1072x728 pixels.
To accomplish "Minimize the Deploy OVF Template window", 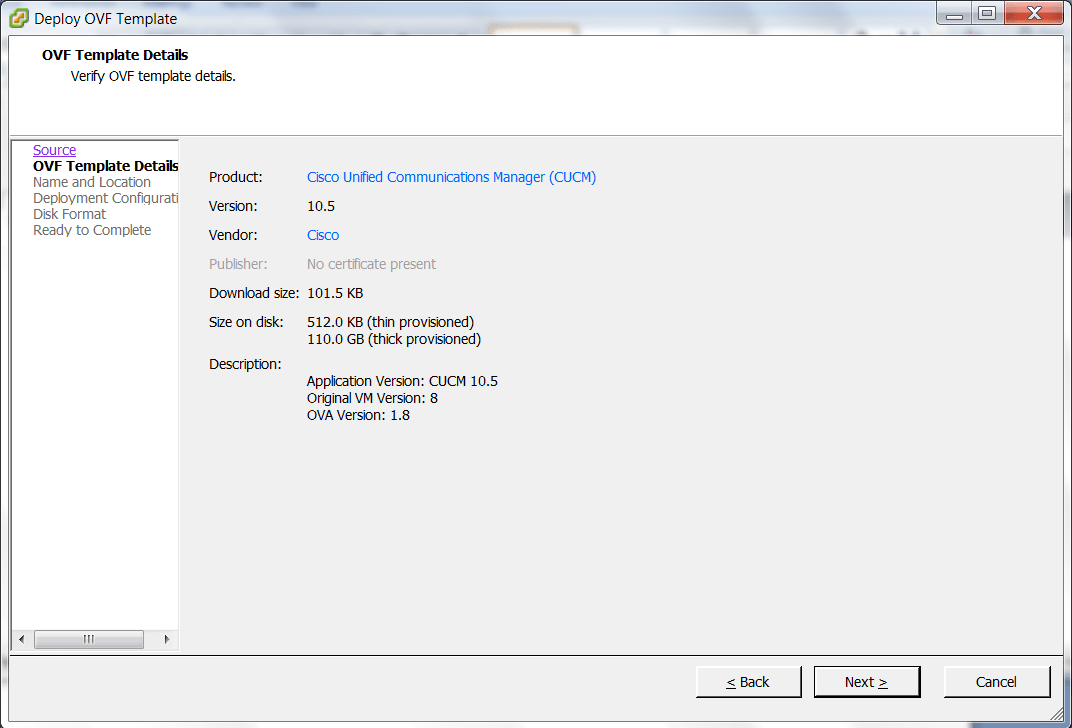I will coord(954,14).
